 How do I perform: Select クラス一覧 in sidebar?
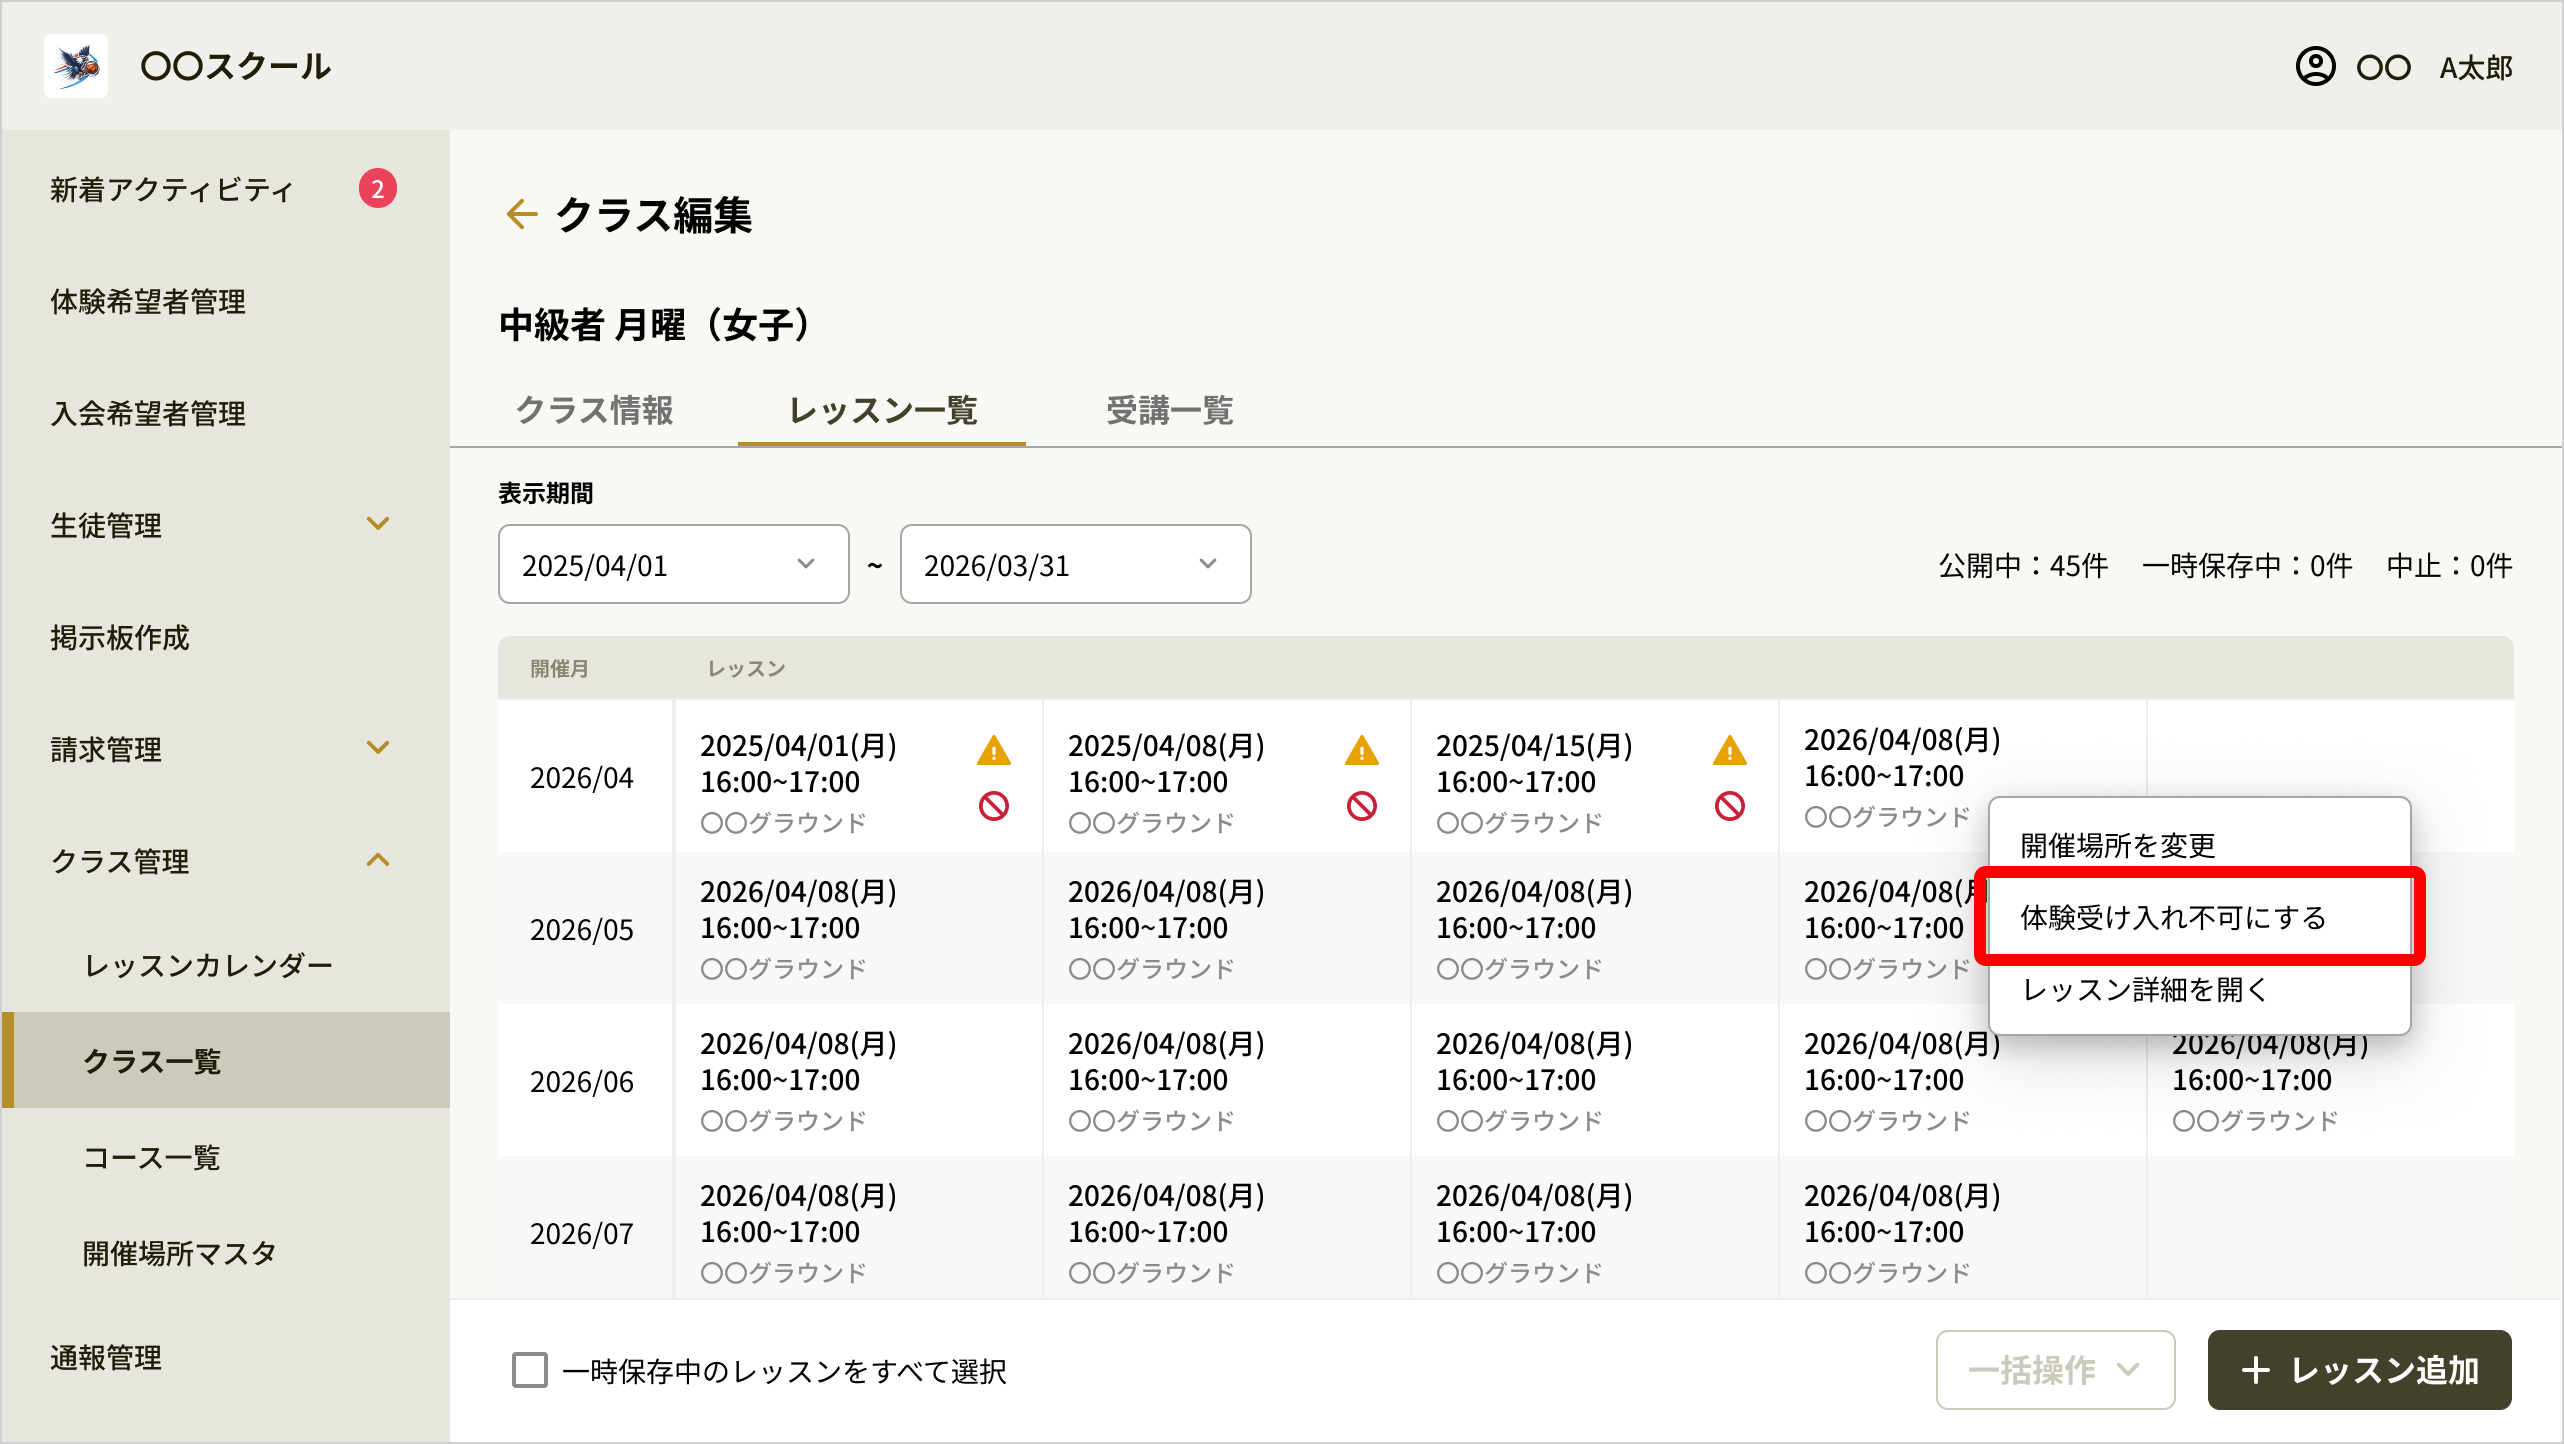click(226, 1060)
